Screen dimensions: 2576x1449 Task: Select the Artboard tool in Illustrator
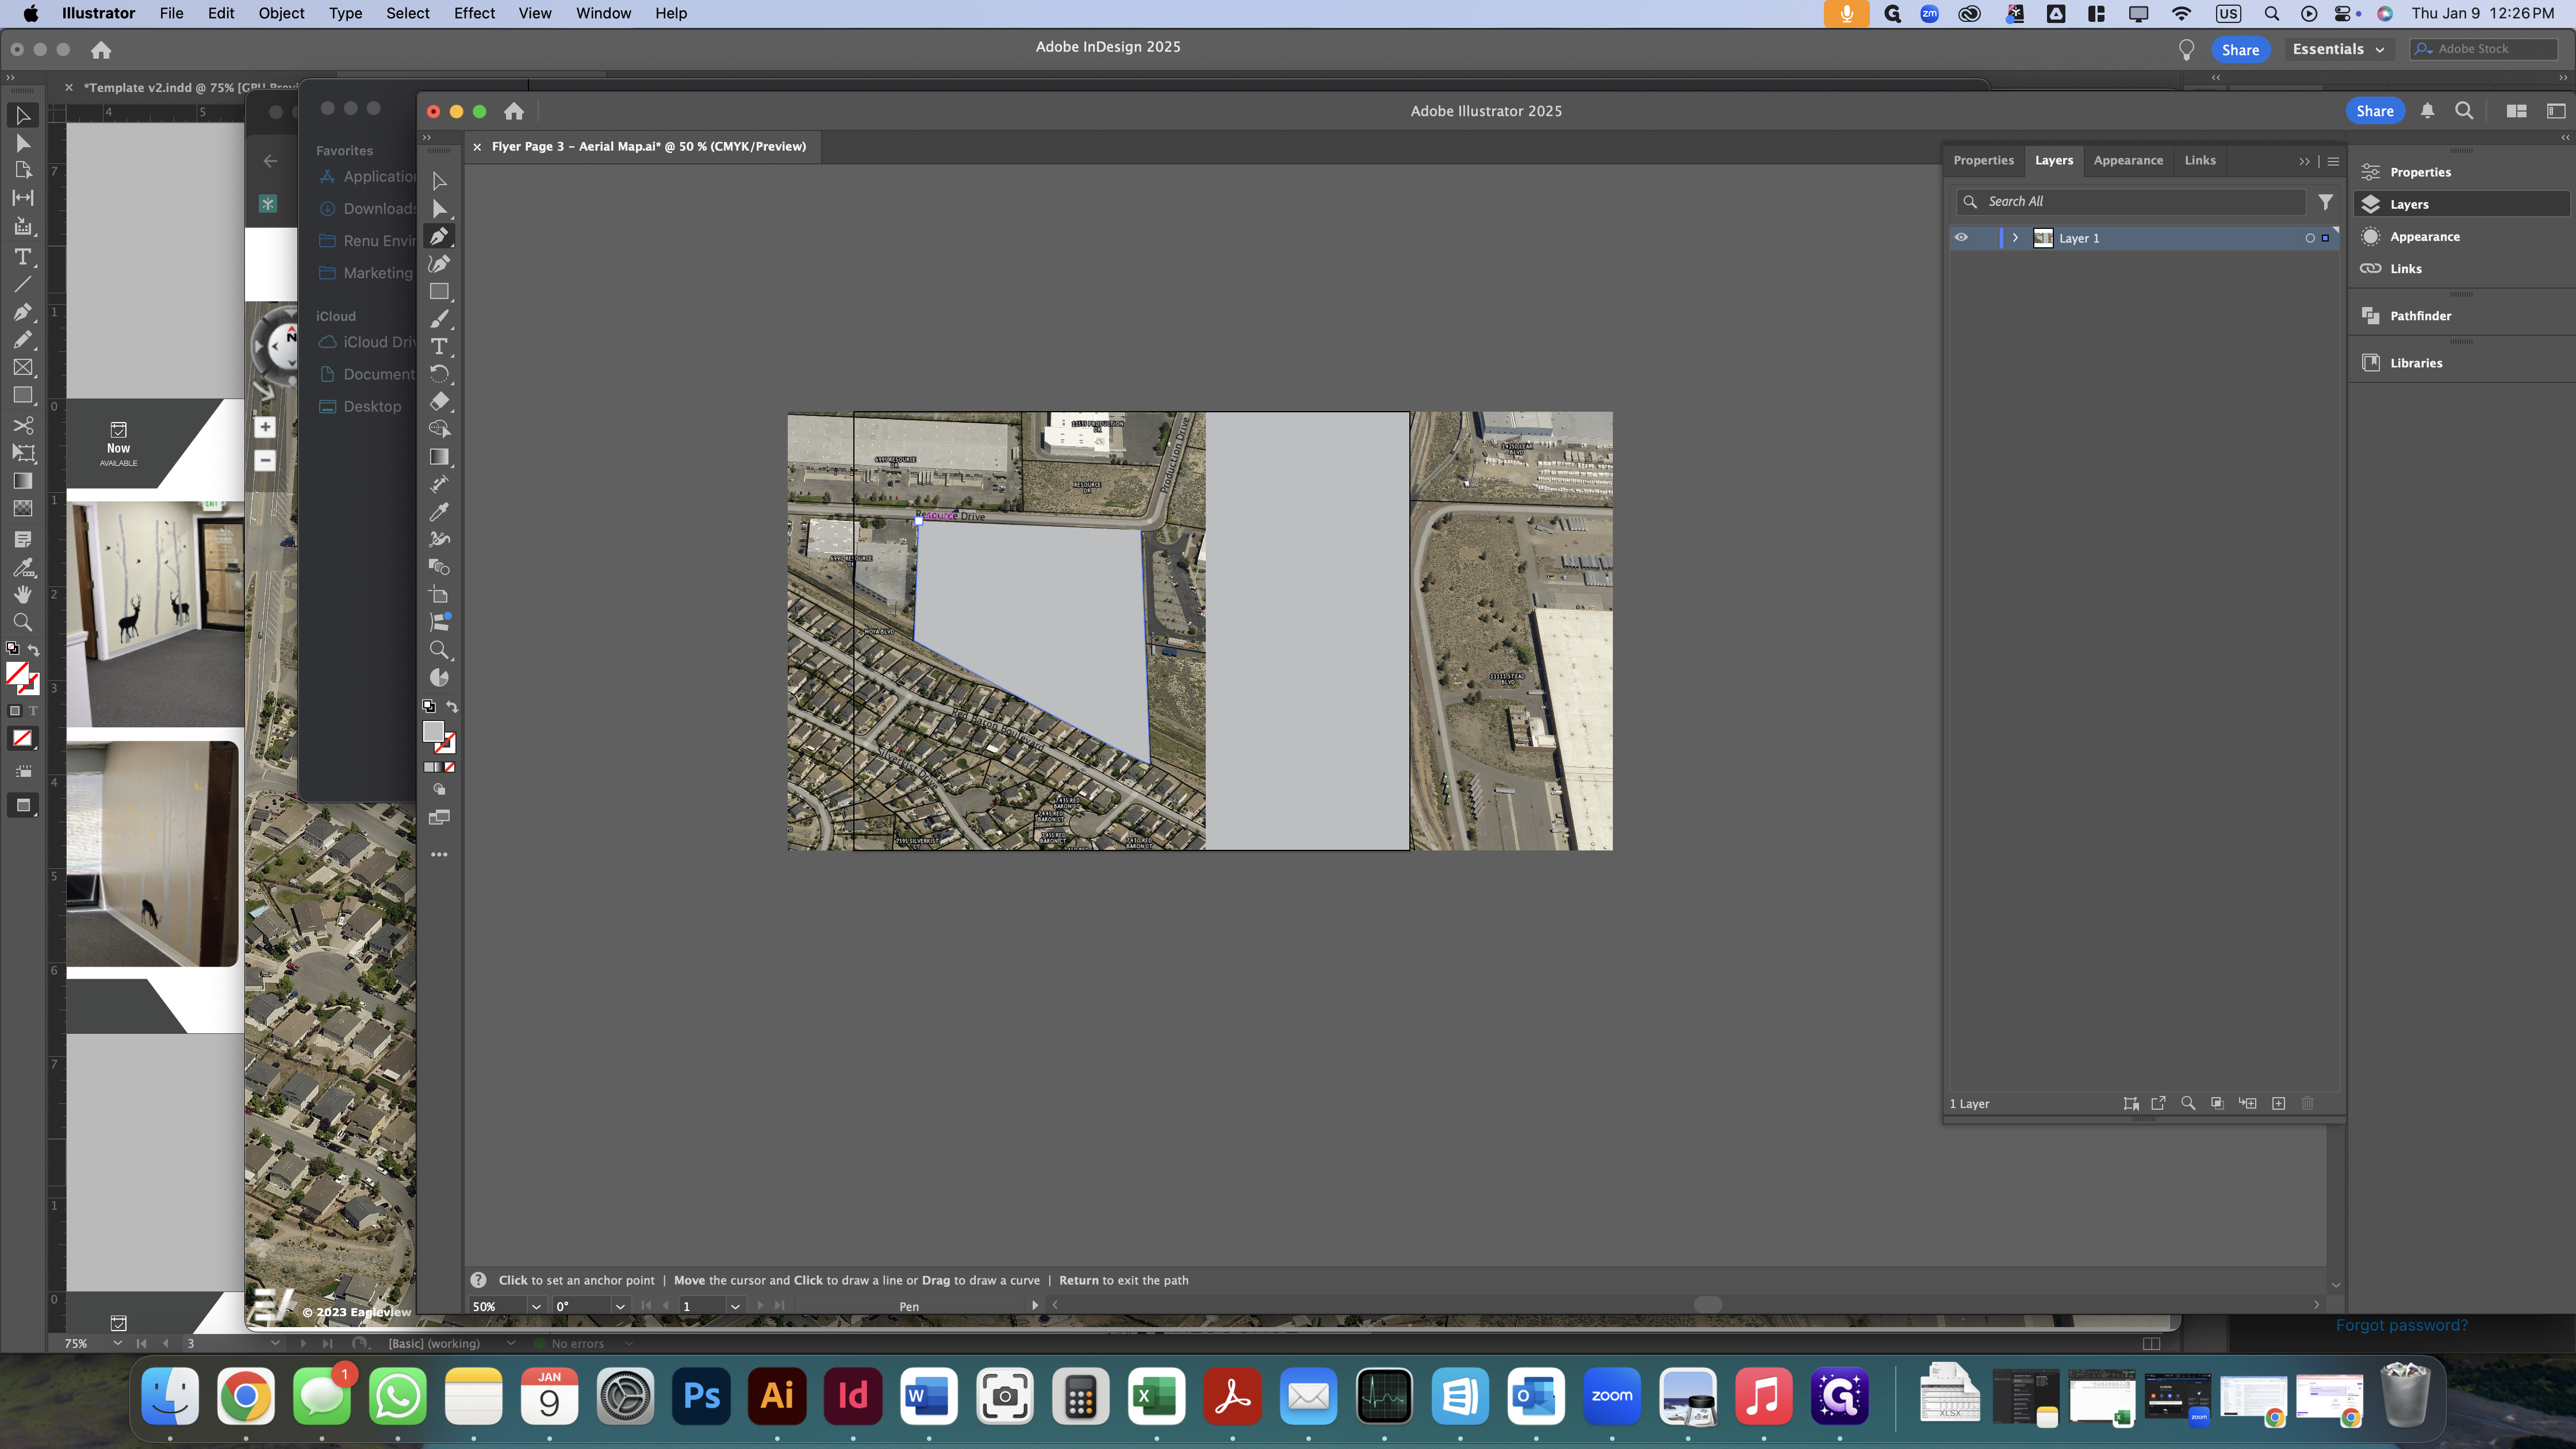coord(439,595)
